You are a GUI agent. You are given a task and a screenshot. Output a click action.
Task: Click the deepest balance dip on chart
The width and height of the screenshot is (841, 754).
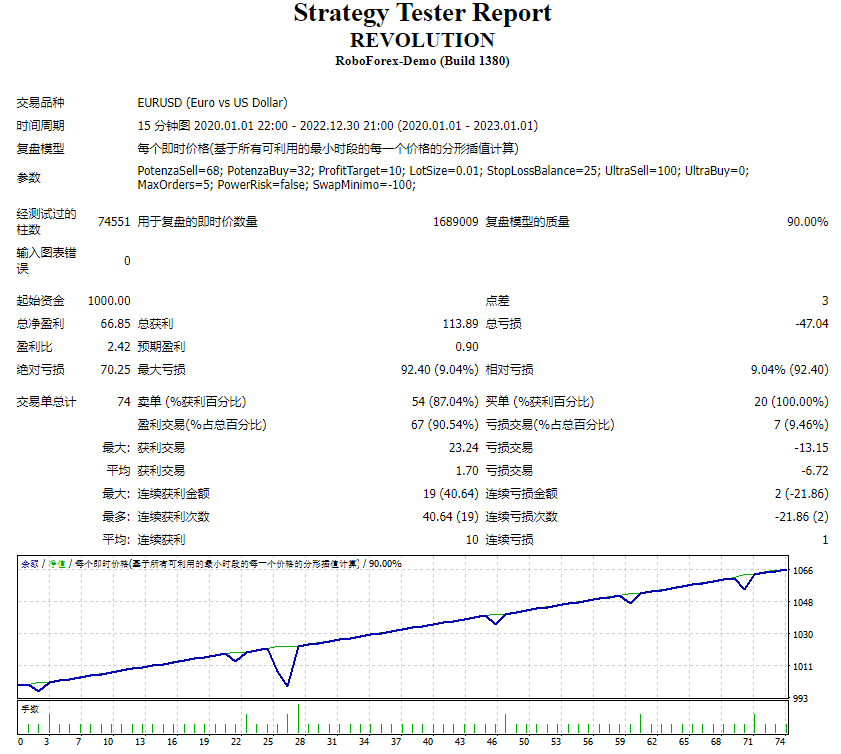pyautogui.click(x=287, y=684)
